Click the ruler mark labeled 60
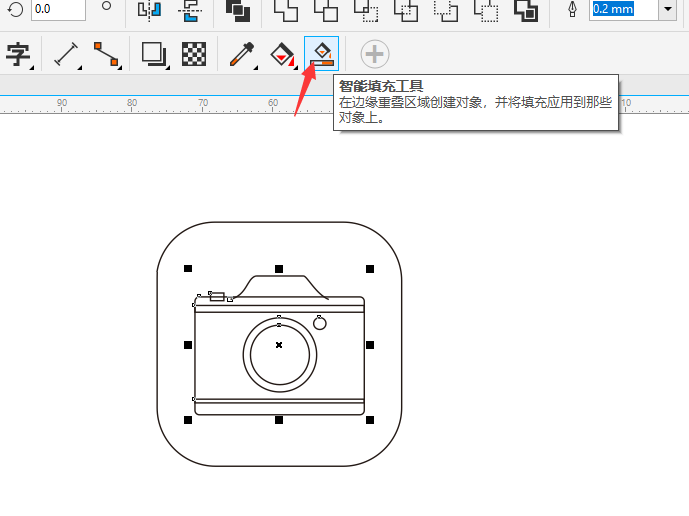This screenshot has width=689, height=516. coord(273,102)
